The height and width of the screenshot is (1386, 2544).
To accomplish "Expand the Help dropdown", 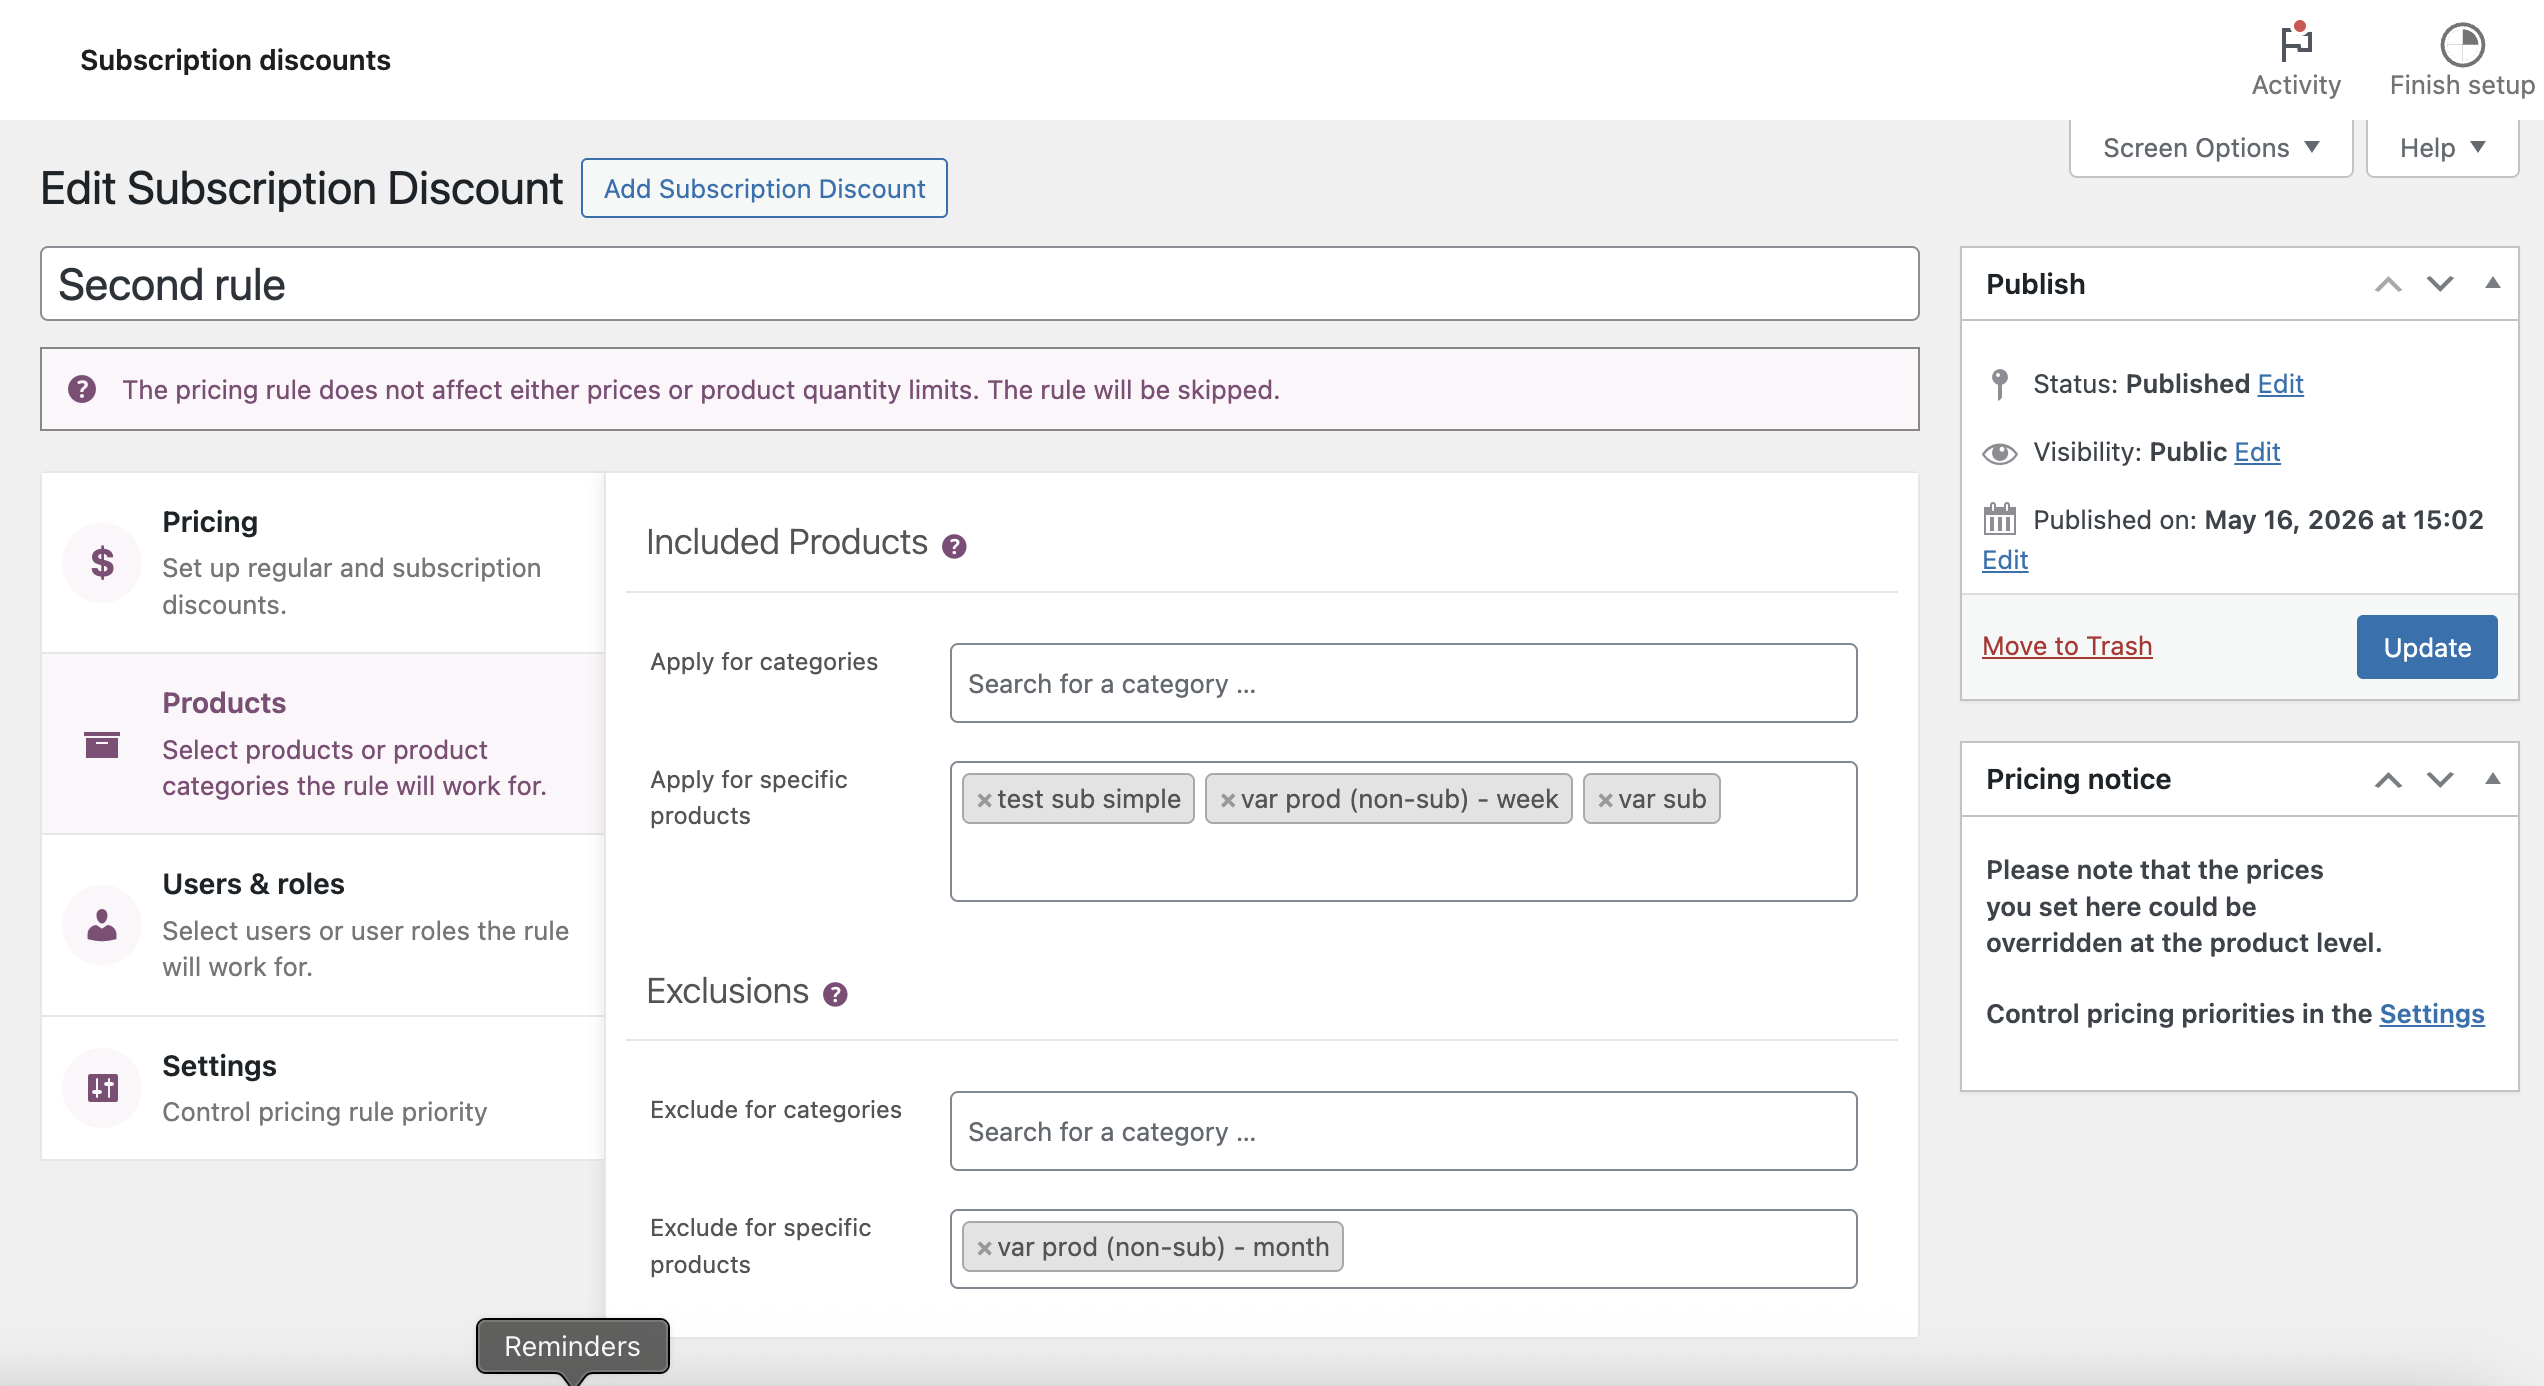I will click(2442, 148).
